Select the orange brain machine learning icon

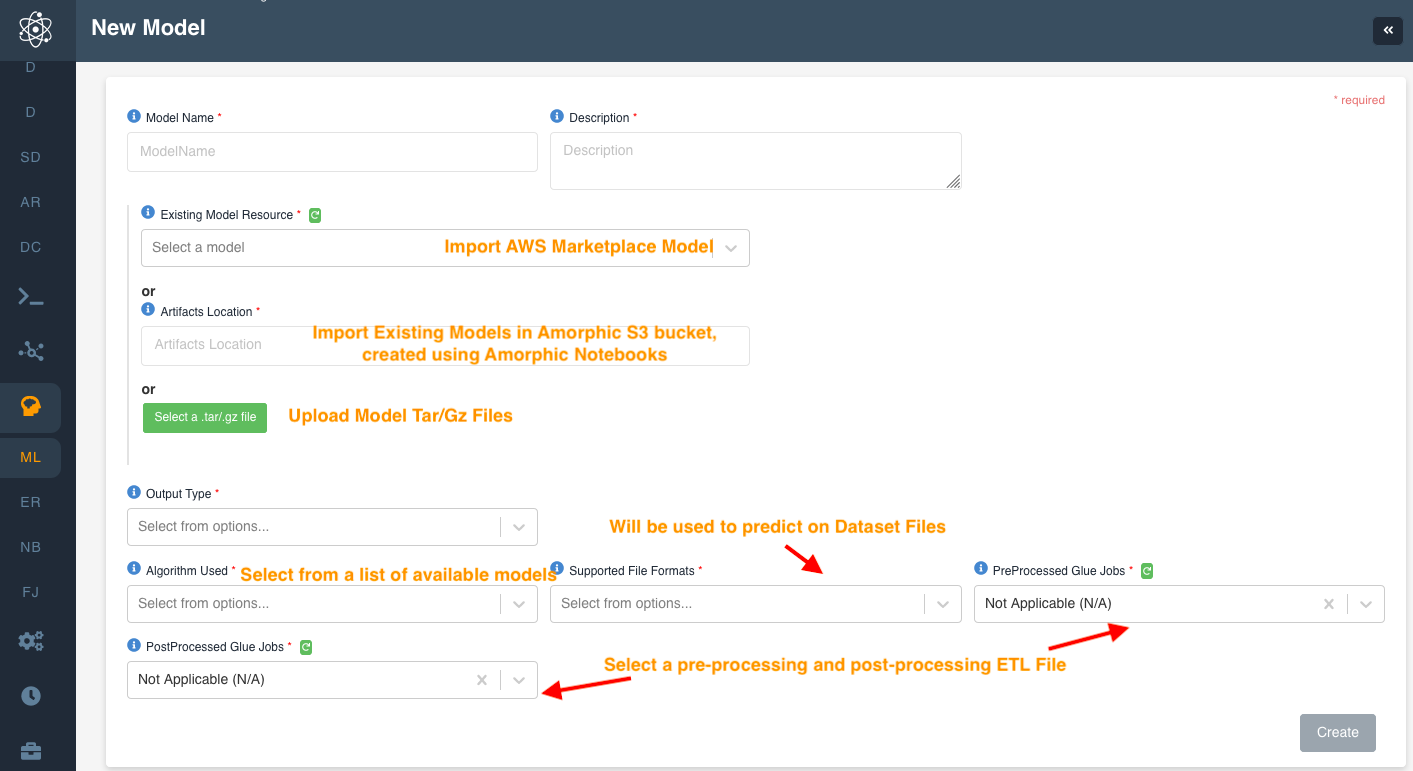[x=31, y=406]
